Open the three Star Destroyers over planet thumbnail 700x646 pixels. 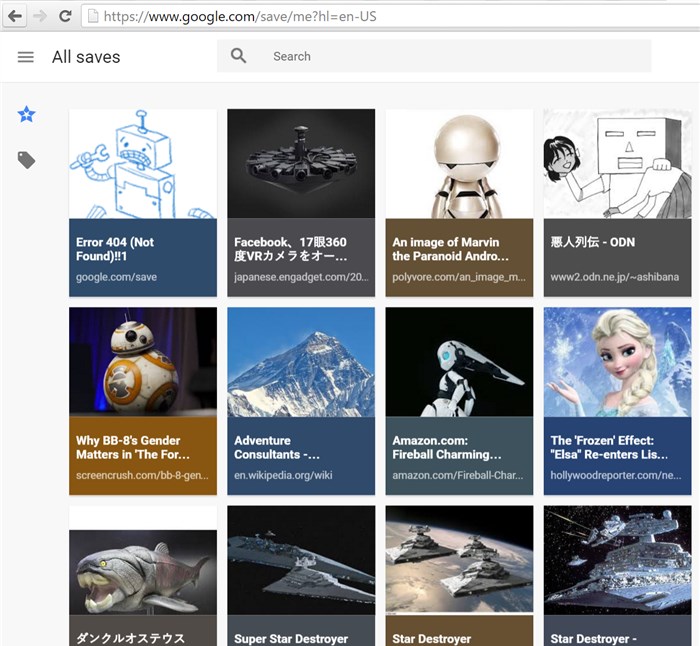click(x=459, y=560)
